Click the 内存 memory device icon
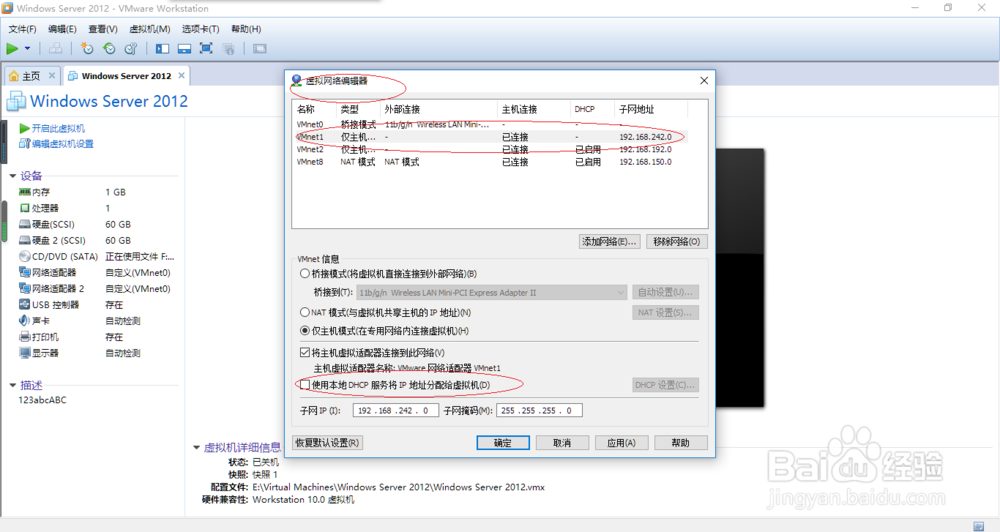The image size is (1000, 532). [x=25, y=192]
